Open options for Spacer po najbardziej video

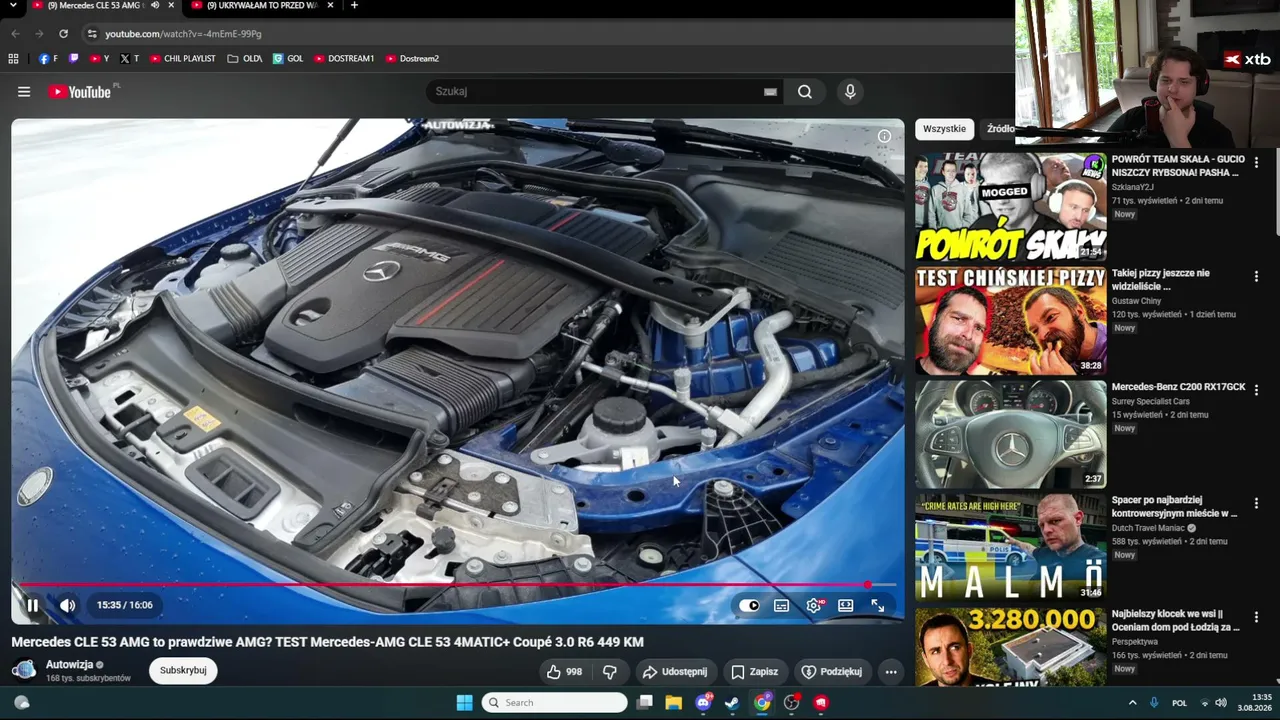pos(1256,503)
